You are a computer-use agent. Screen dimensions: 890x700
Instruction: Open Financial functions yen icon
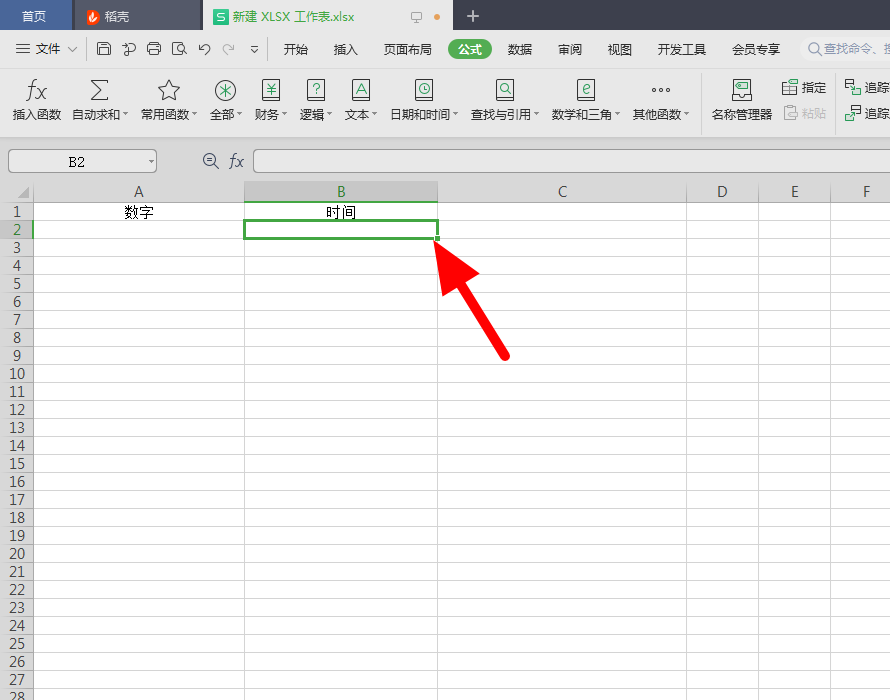click(271, 90)
